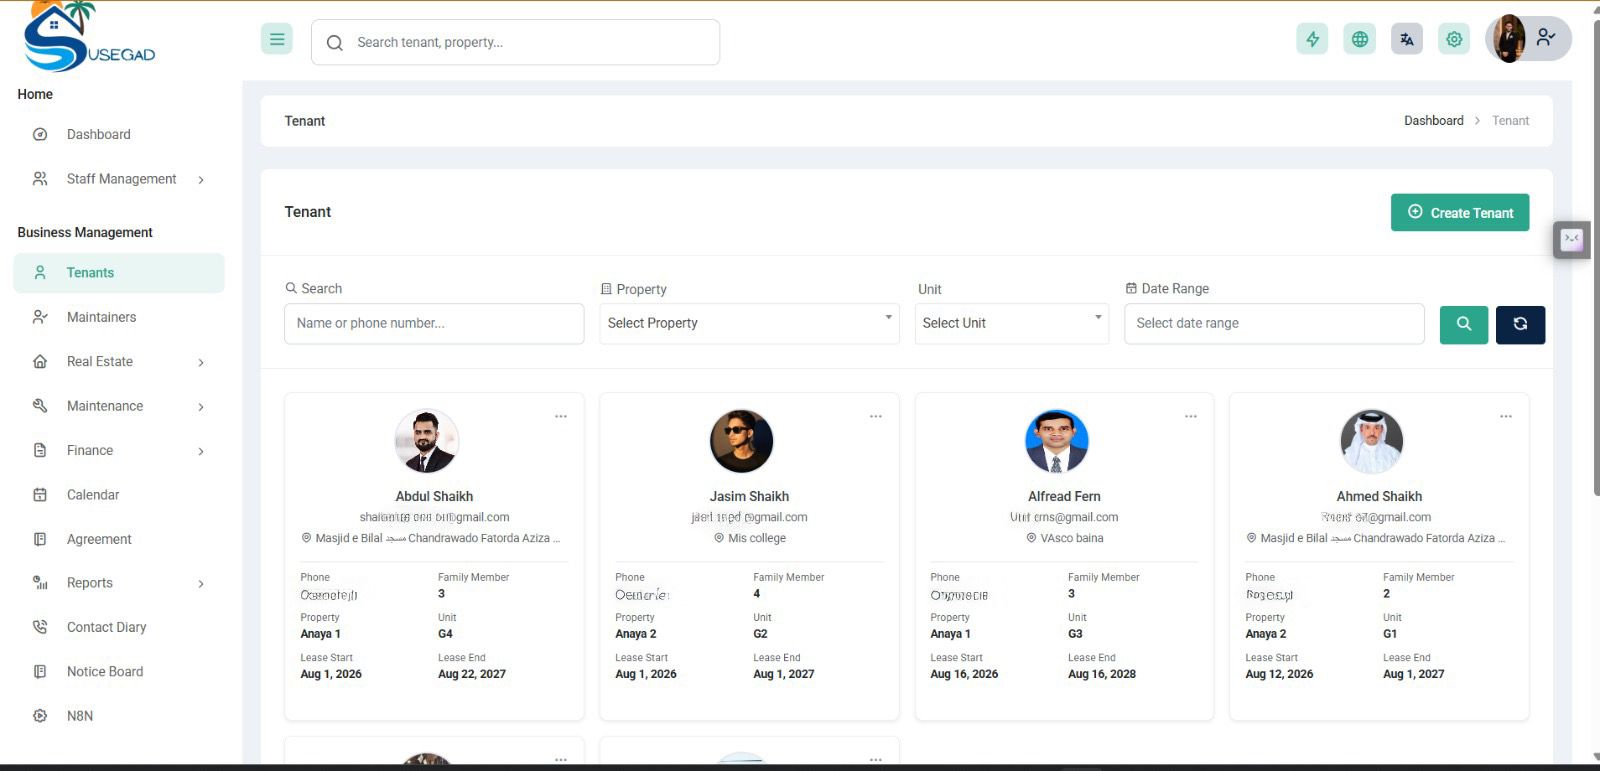Focus the top search tenant, property field

tap(515, 42)
